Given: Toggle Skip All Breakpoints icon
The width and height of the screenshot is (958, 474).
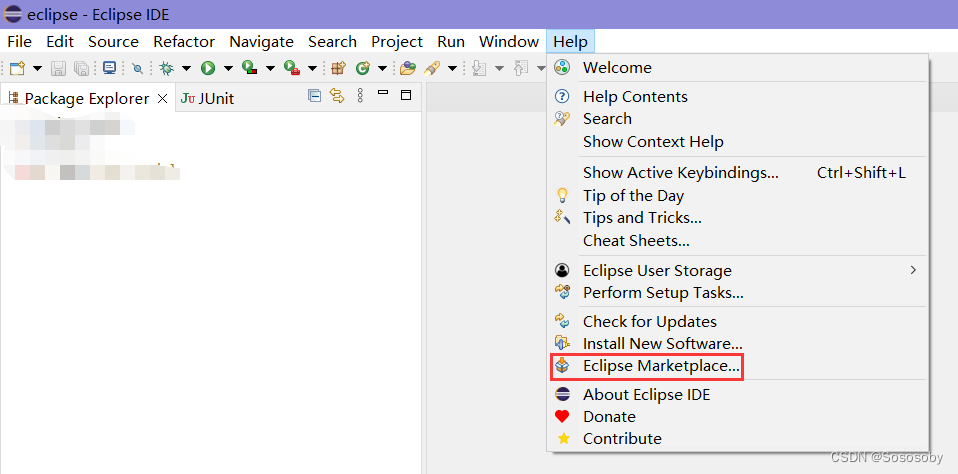Looking at the screenshot, I should (137, 68).
